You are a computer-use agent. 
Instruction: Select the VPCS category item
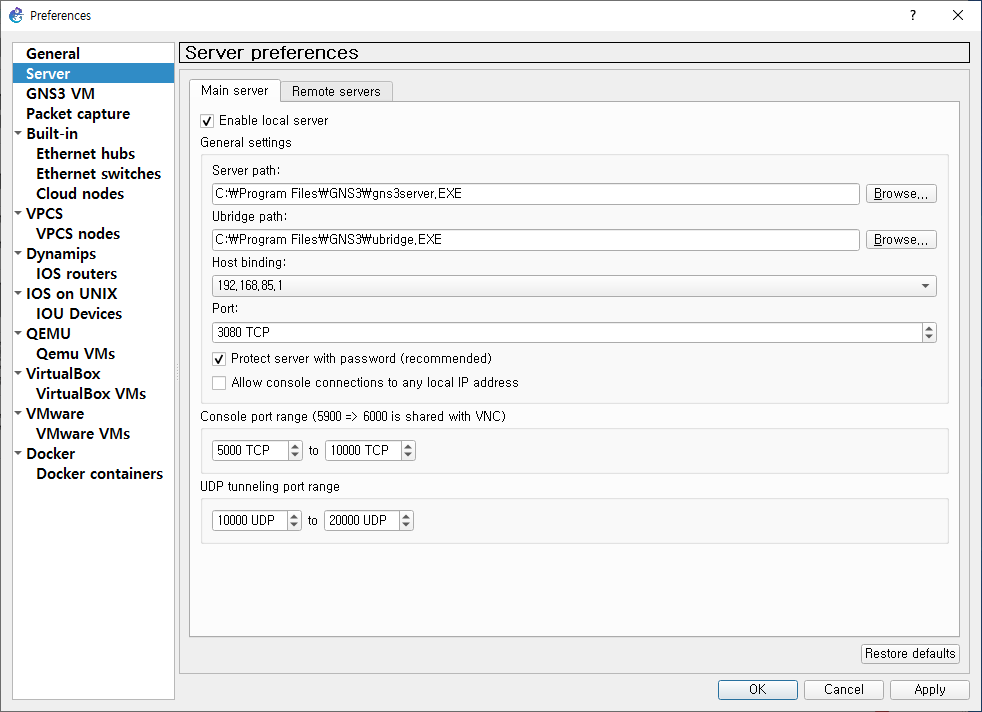[44, 214]
